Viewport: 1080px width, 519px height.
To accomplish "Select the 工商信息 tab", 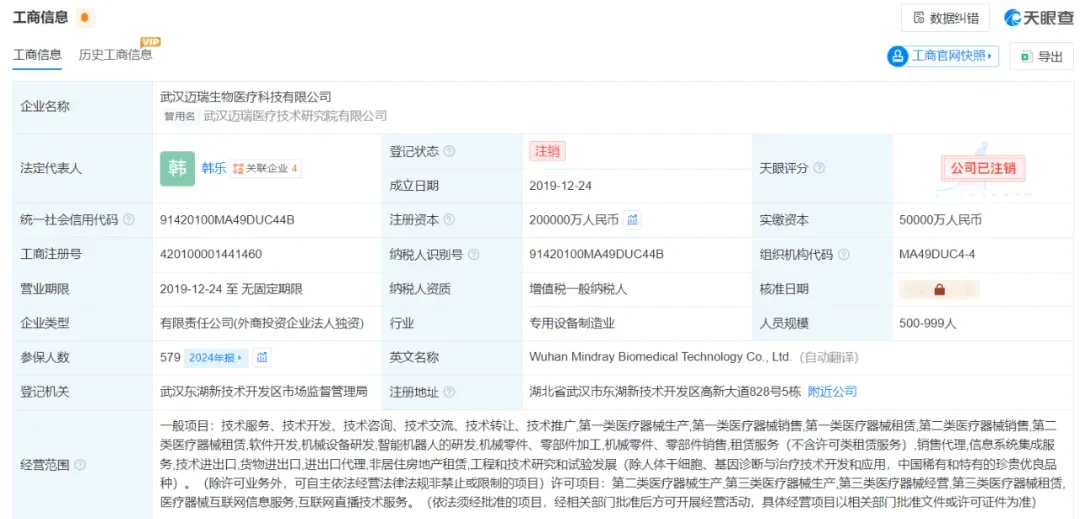I will tap(37, 55).
